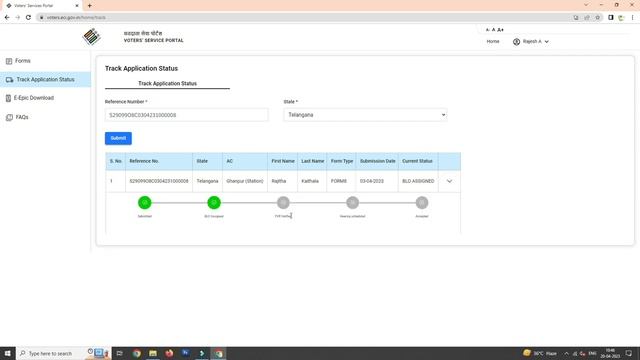The height and width of the screenshot is (360, 640).
Task: Click the taskbar clock and date
Action: click(x=610, y=353)
